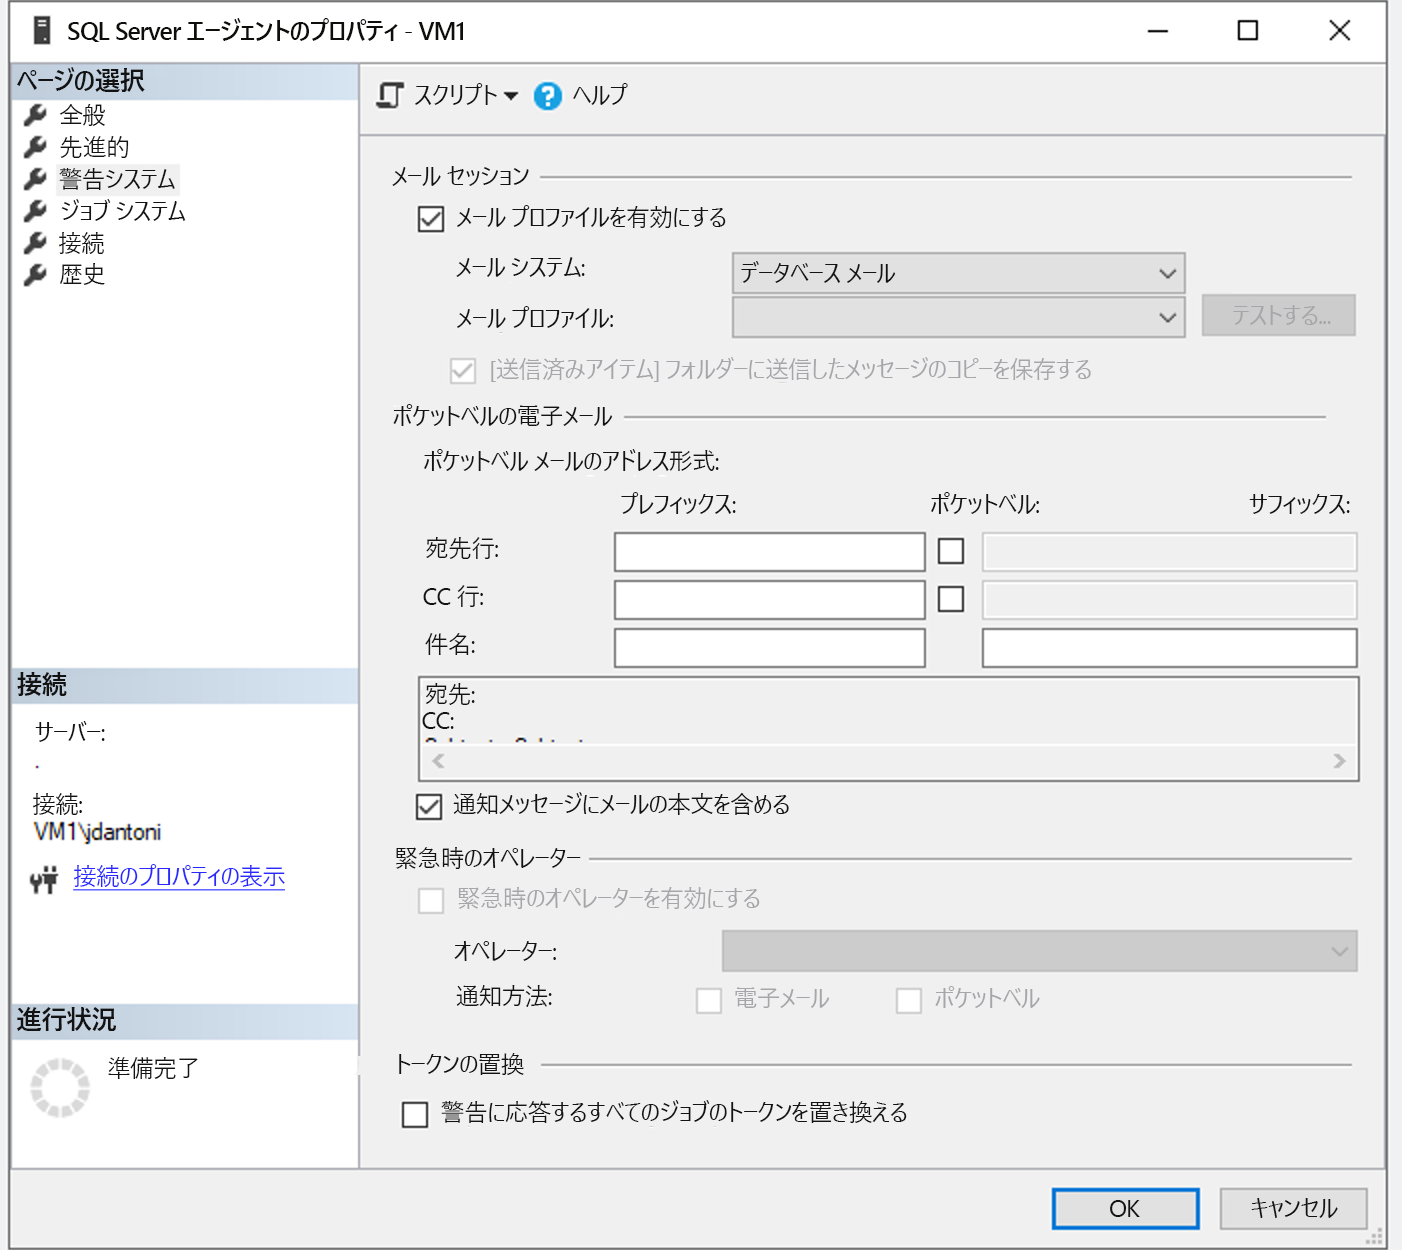Open the メール システム dropdown
This screenshot has height=1250, width=1402.
(x=1167, y=273)
